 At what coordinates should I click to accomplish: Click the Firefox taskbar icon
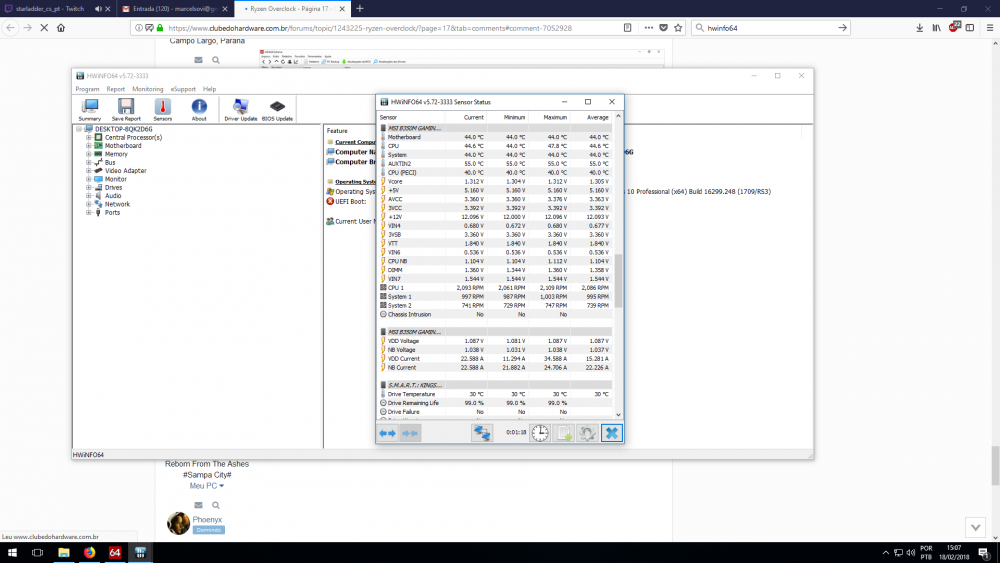pyautogui.click(x=89, y=552)
